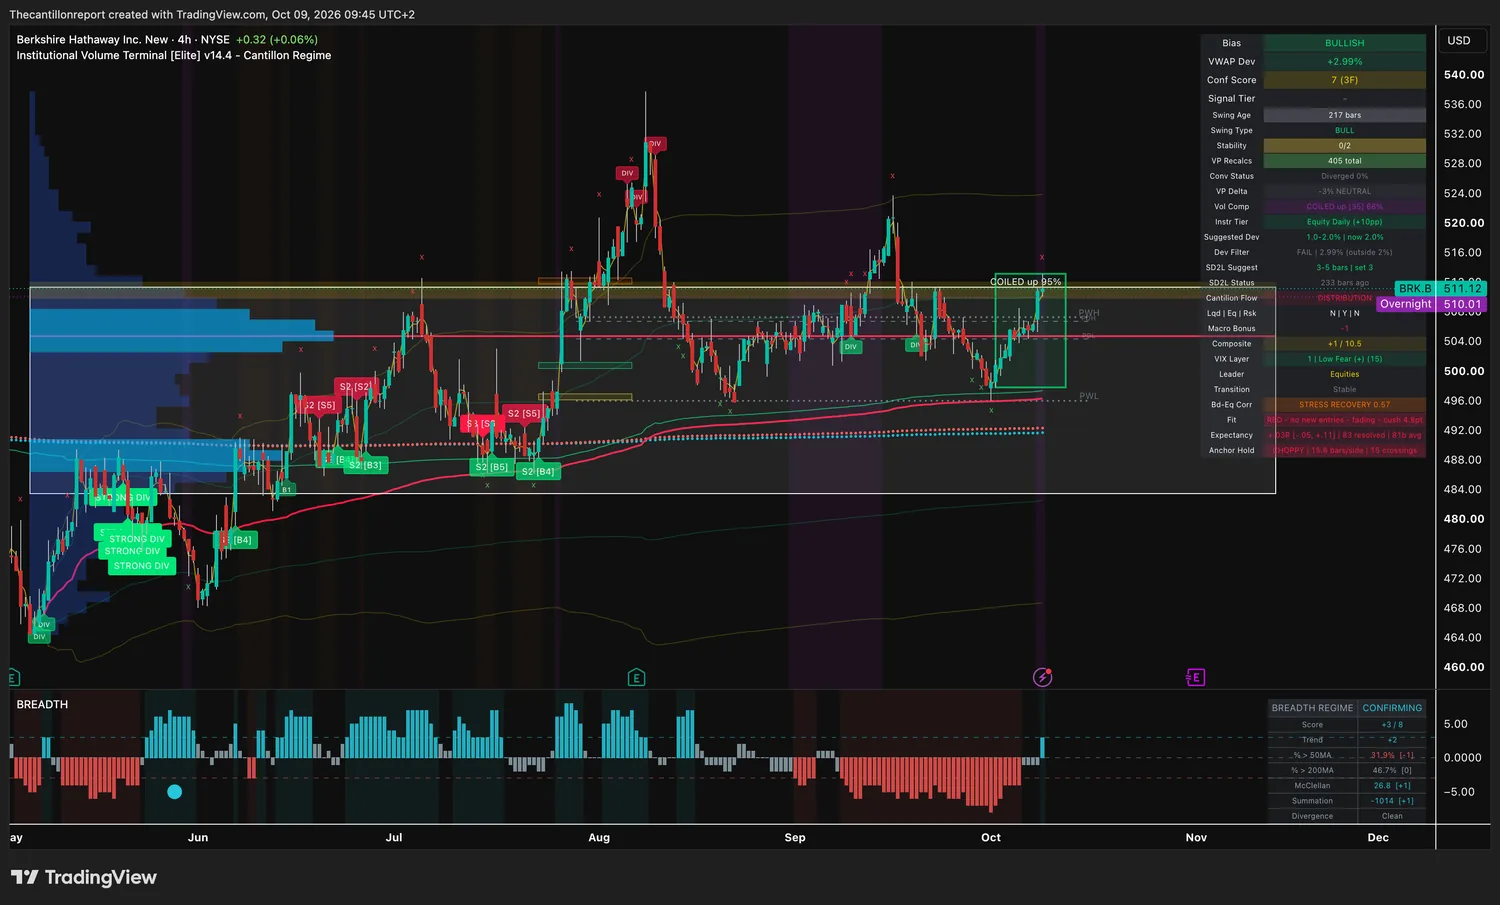Viewport: 1500px width, 905px height.
Task: Click the CONFIRMING breadth regime cell
Action: [1392, 708]
